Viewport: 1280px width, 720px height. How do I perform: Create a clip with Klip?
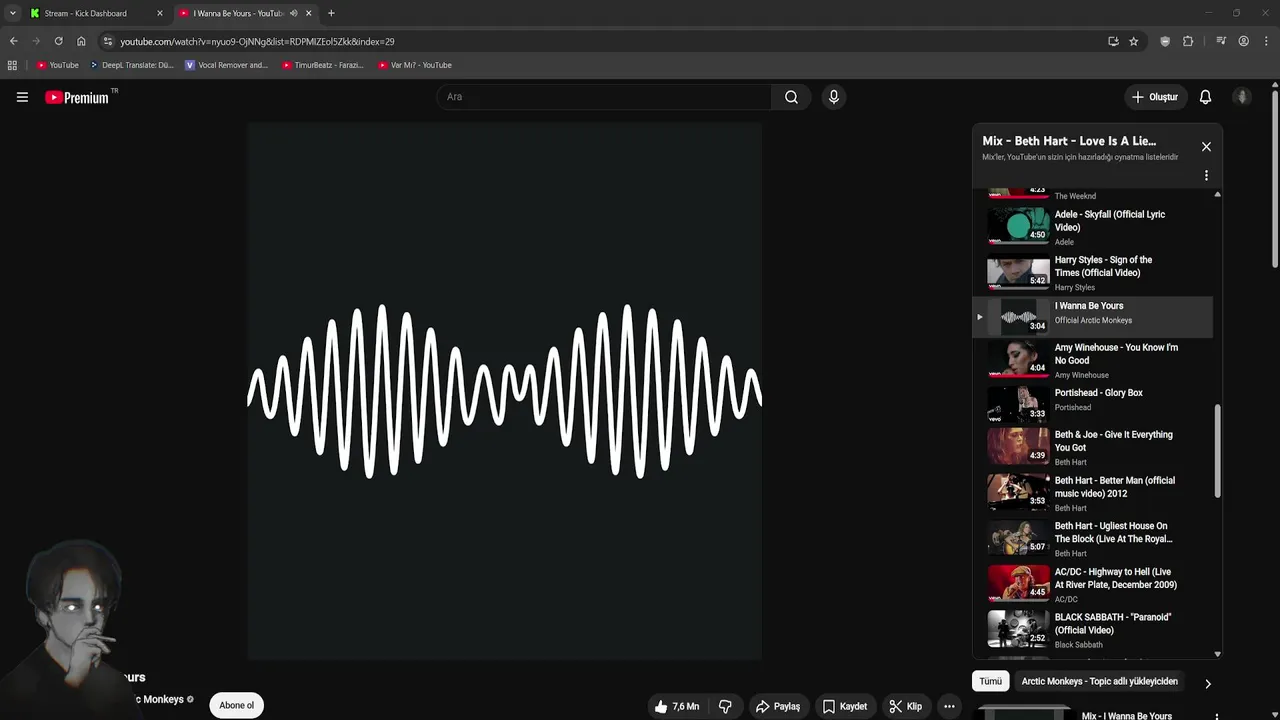[x=906, y=706]
